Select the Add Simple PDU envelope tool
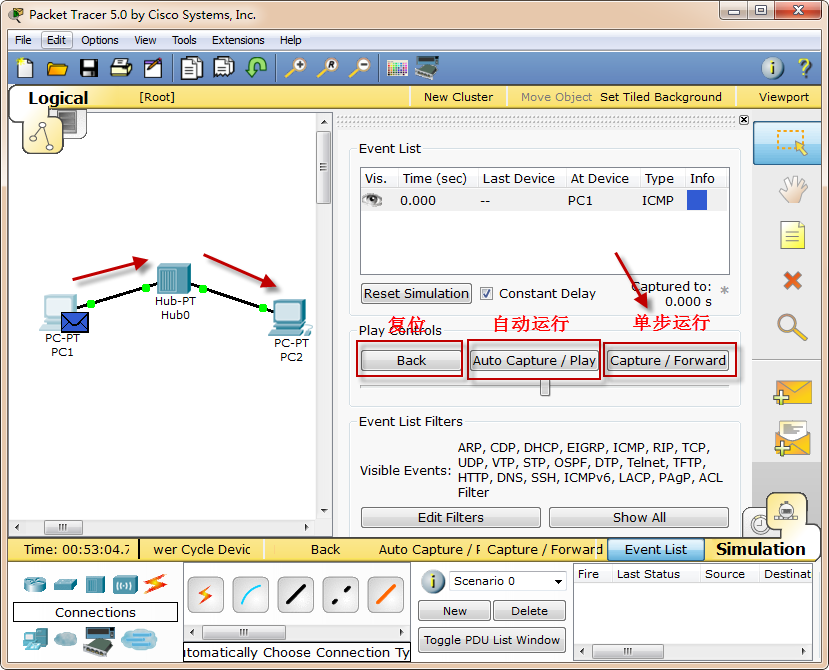Image resolution: width=829 pixels, height=670 pixels. (791, 392)
